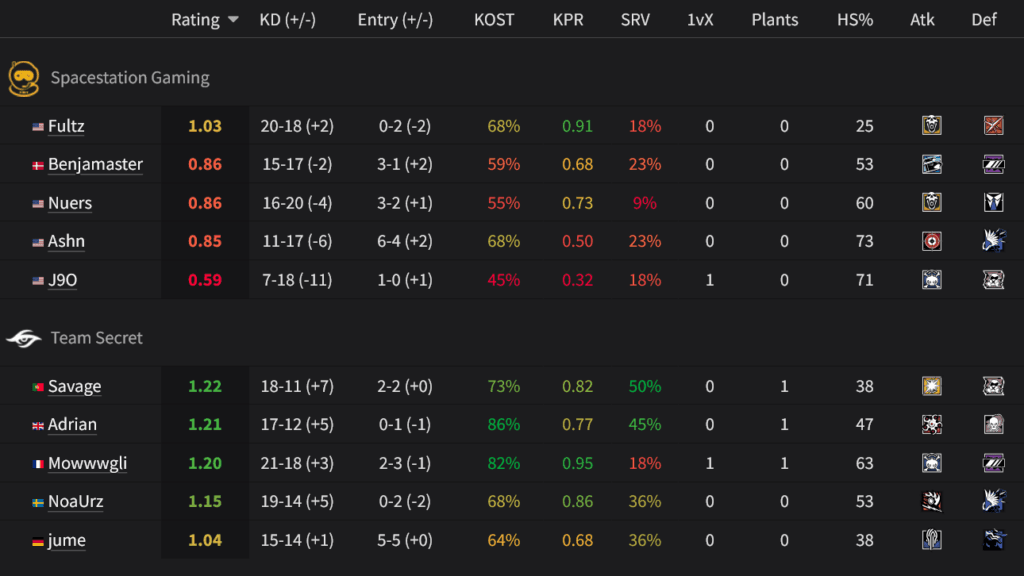
Task: Click the Spacestation Gaming team logo
Action: pos(24,77)
